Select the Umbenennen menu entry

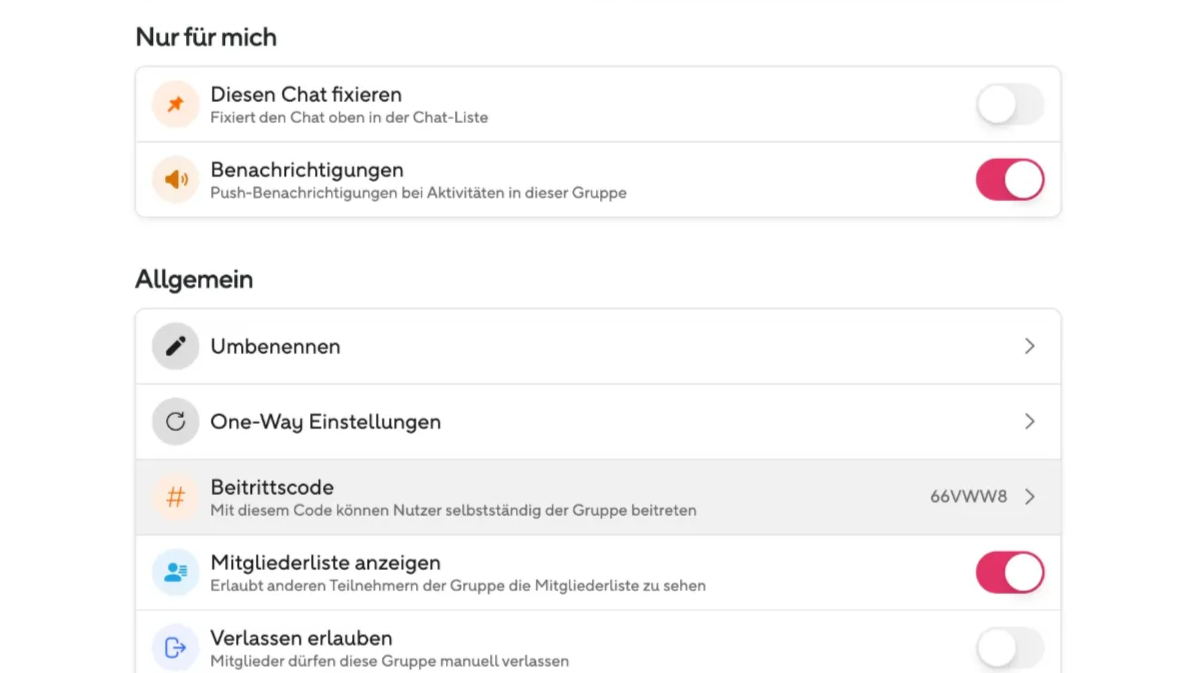click(x=598, y=346)
